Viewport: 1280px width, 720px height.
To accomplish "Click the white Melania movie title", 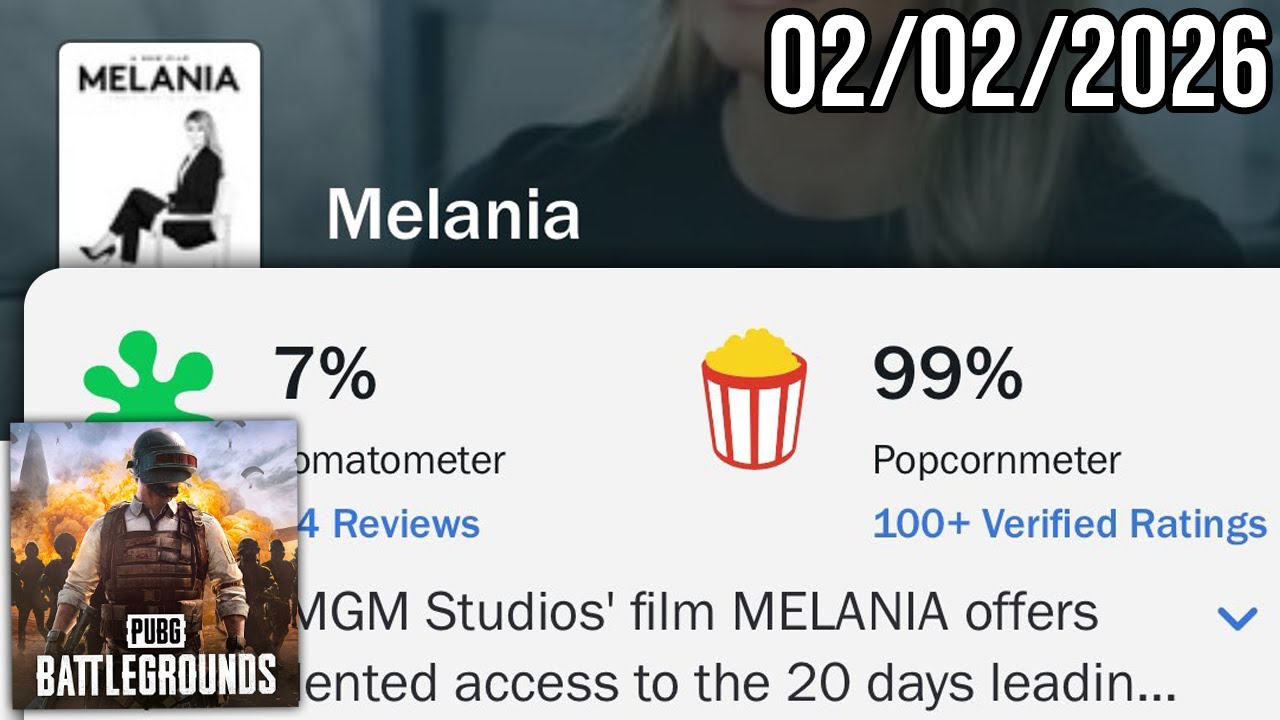I will tap(453, 214).
